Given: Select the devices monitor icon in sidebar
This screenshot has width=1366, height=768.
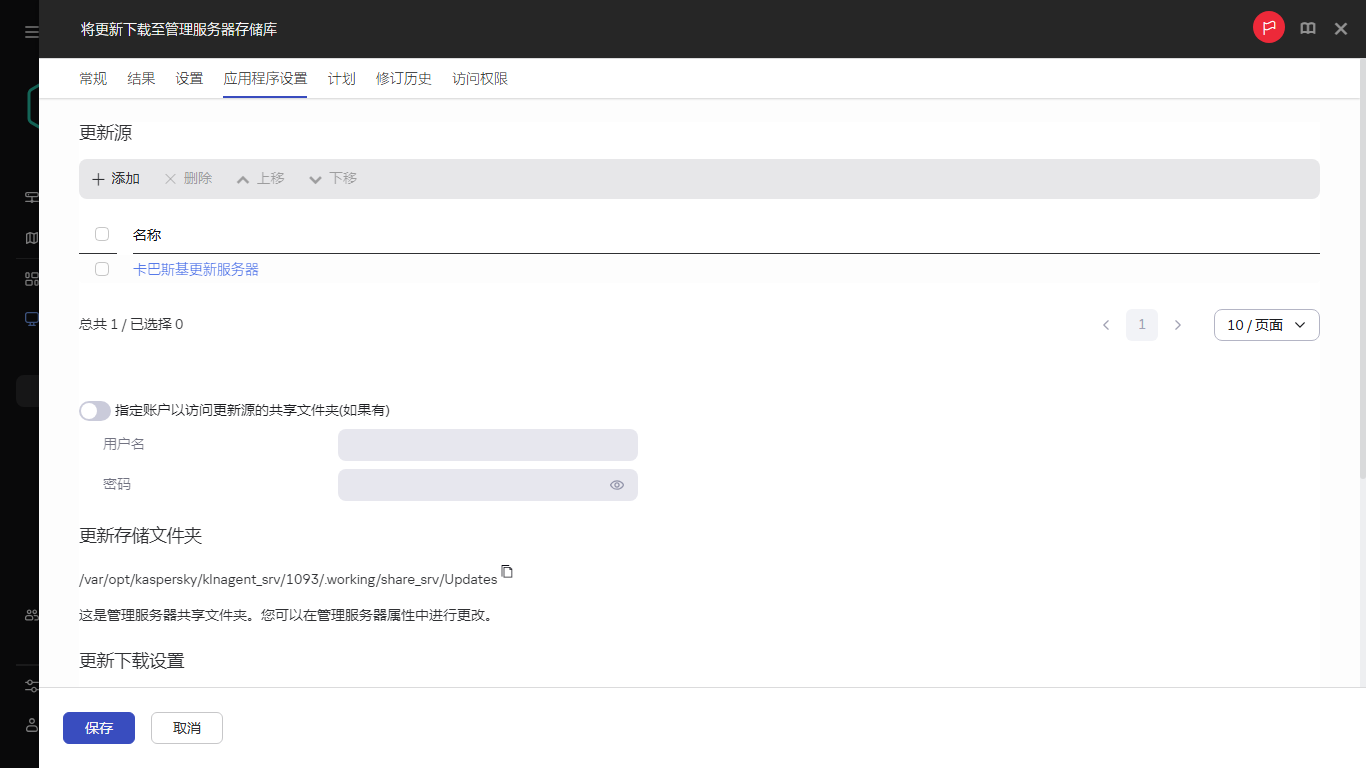Looking at the screenshot, I should click(x=31, y=319).
